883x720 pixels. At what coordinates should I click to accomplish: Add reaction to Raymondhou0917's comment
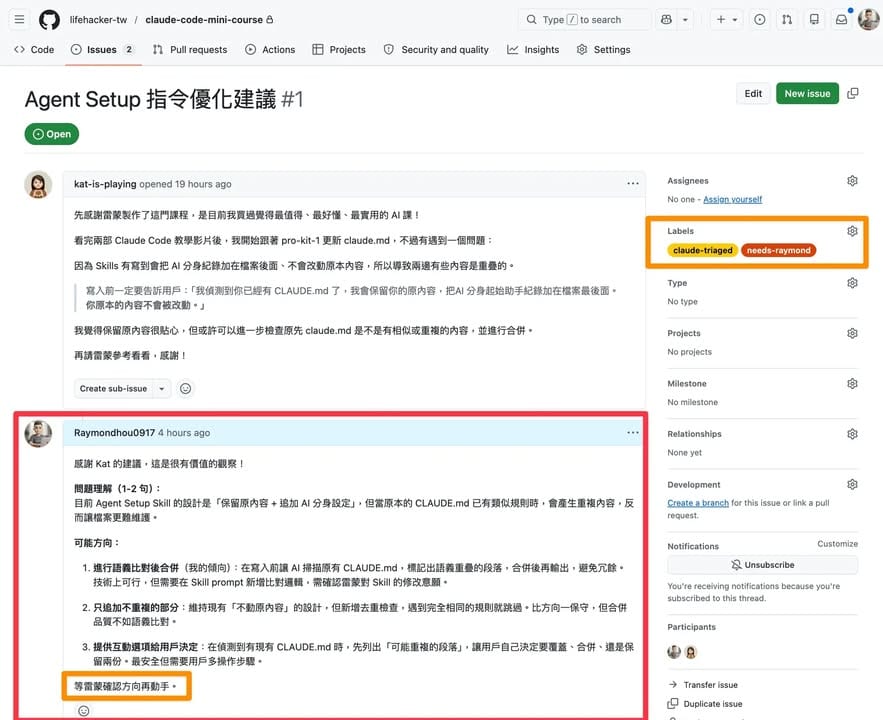[83, 711]
